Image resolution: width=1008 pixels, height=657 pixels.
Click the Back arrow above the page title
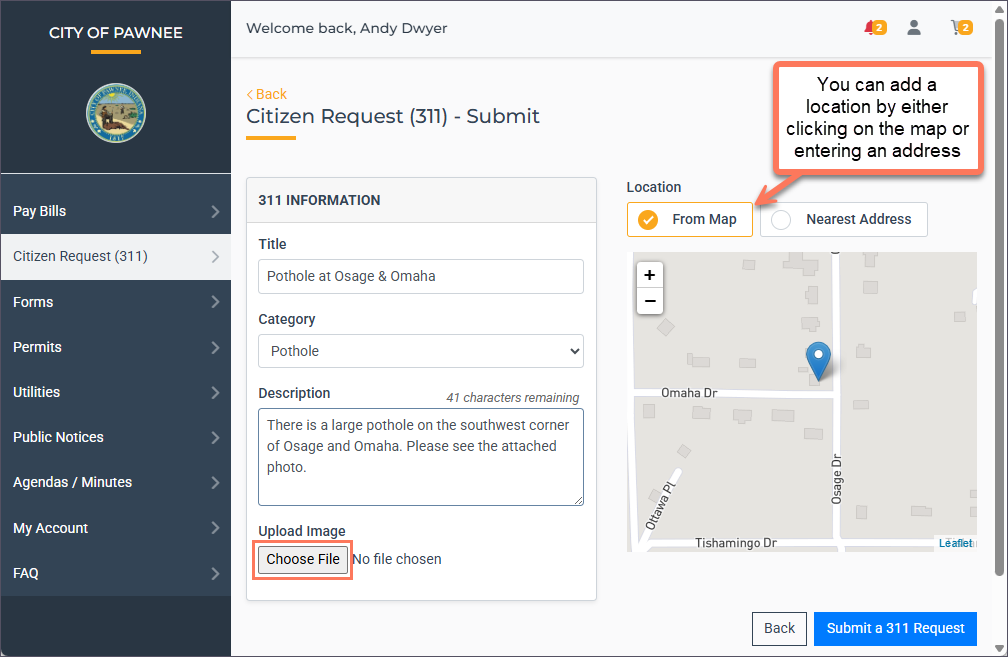(266, 93)
